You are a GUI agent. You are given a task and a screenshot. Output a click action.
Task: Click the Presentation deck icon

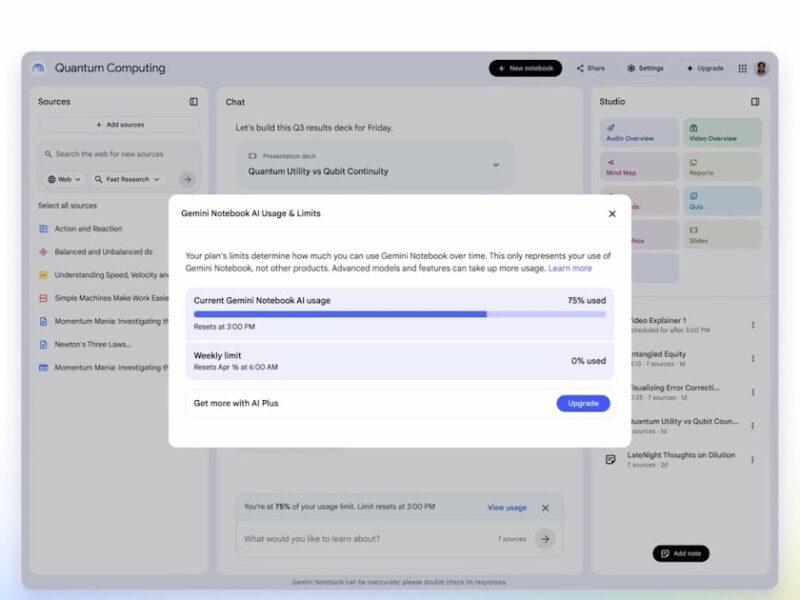252,156
